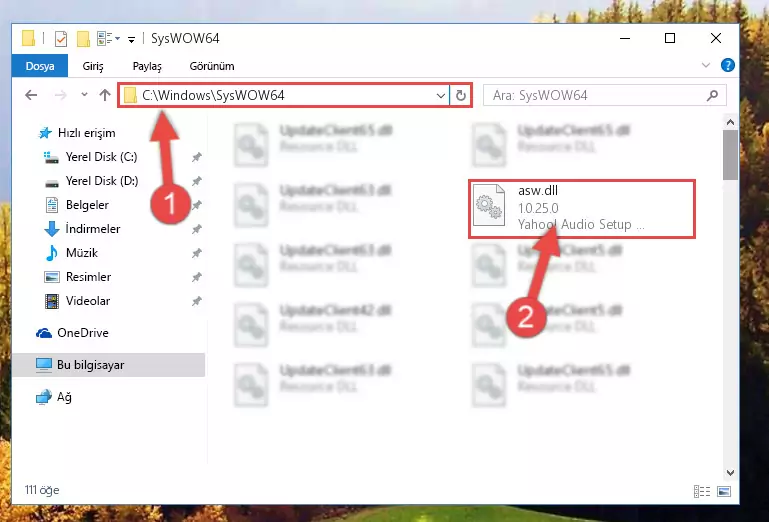Open İndirmeler in the sidebar
The image size is (769, 522).
pyautogui.click(x=82, y=229)
